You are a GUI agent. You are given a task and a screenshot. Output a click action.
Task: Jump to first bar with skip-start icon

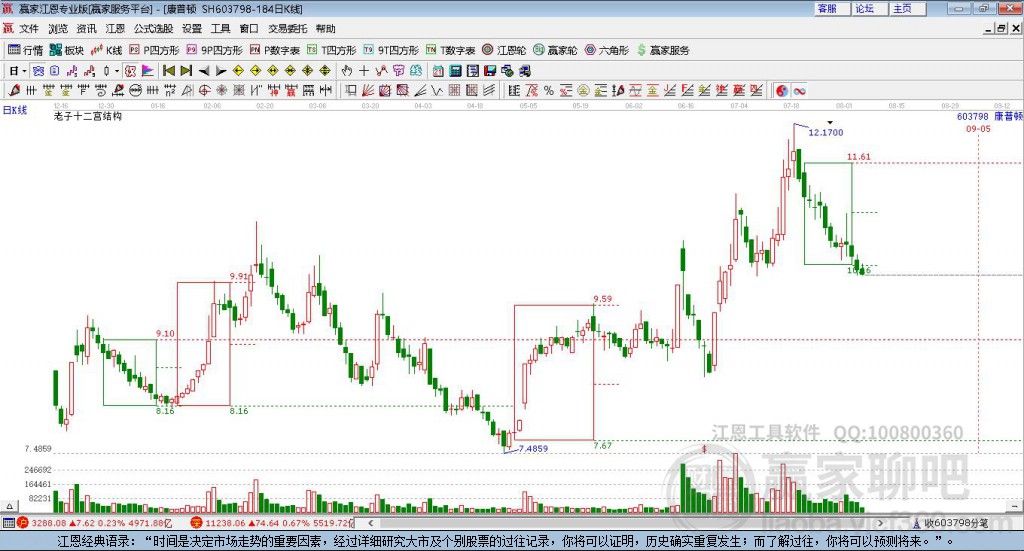click(168, 71)
